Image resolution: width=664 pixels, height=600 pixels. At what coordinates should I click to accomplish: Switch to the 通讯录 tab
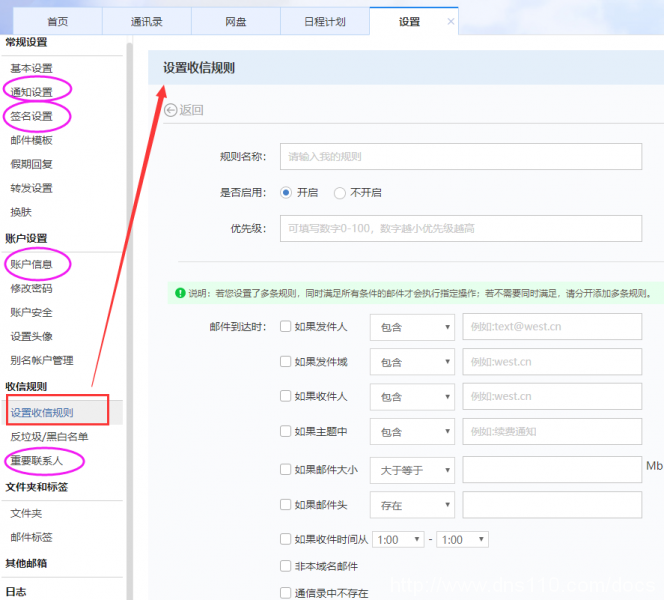click(x=147, y=22)
